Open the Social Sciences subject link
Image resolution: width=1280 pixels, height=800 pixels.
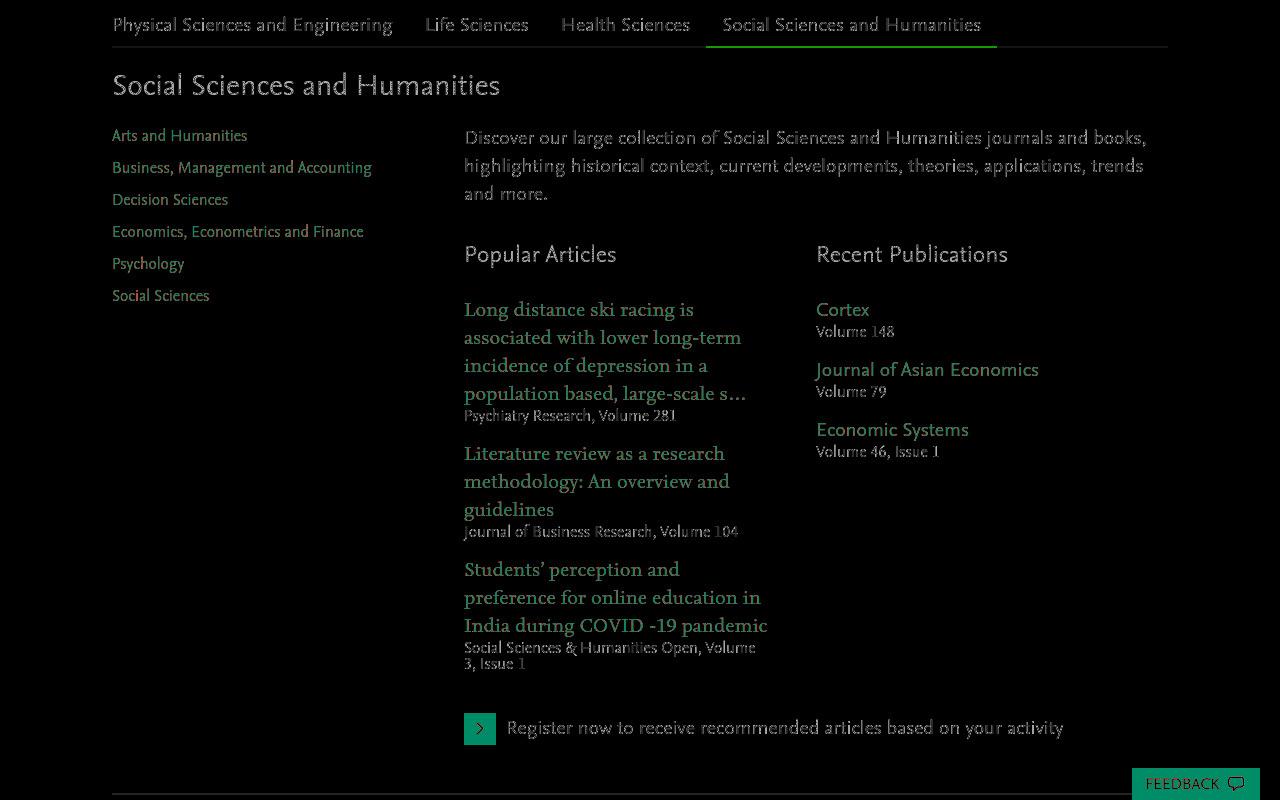(x=160, y=296)
